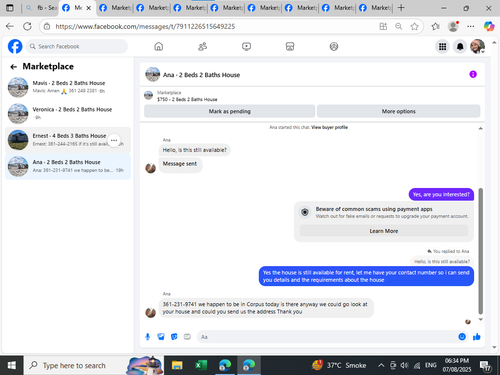Attach a photo file icon

tap(161, 337)
